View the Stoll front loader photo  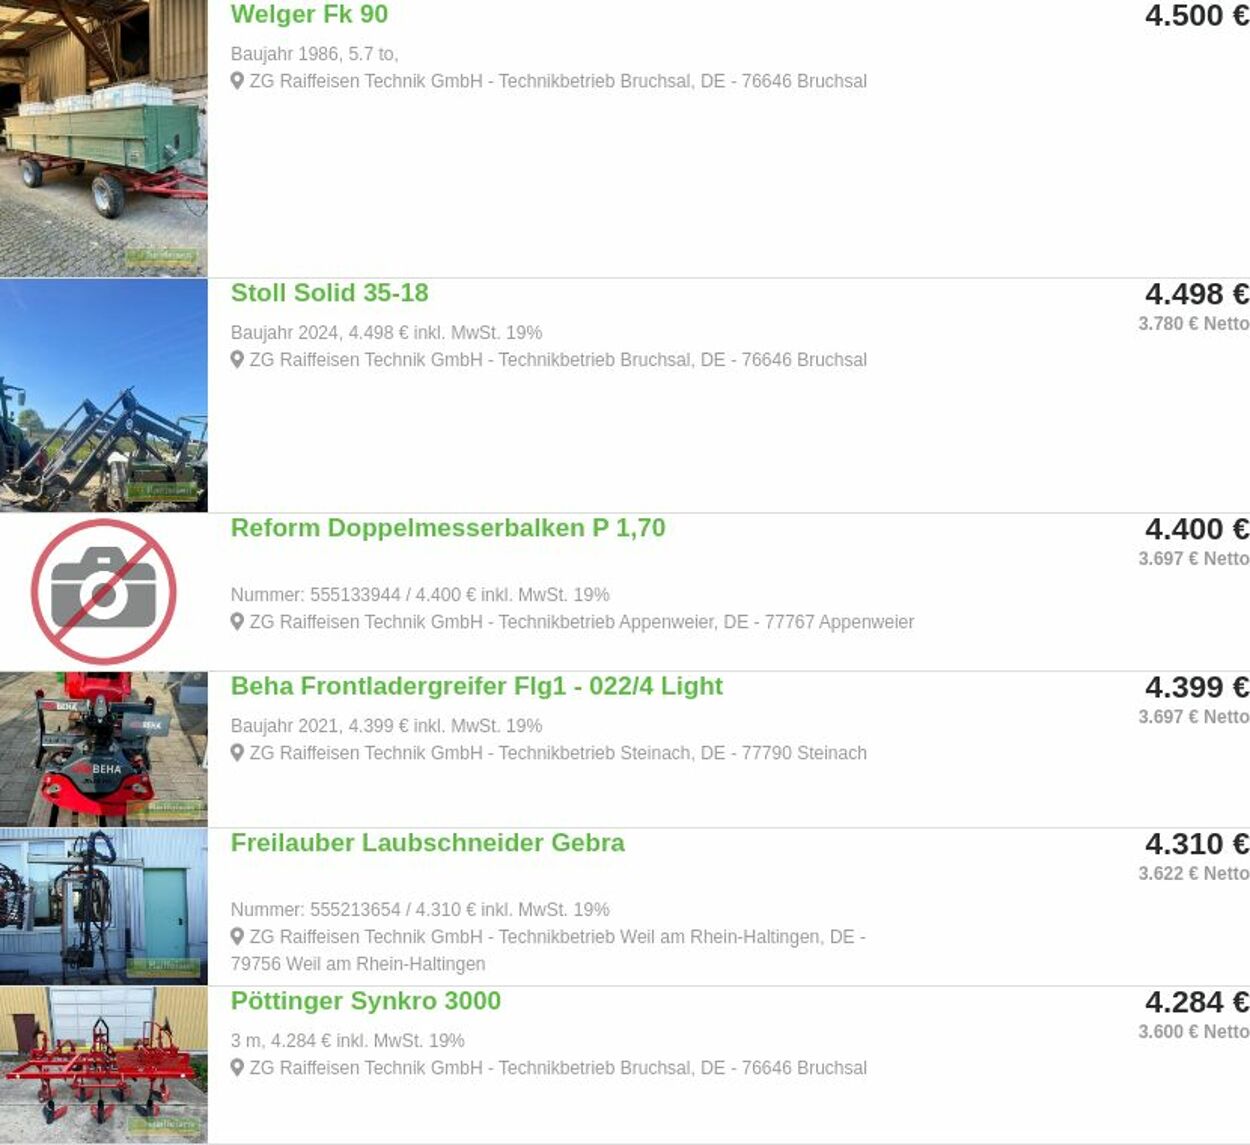(104, 396)
